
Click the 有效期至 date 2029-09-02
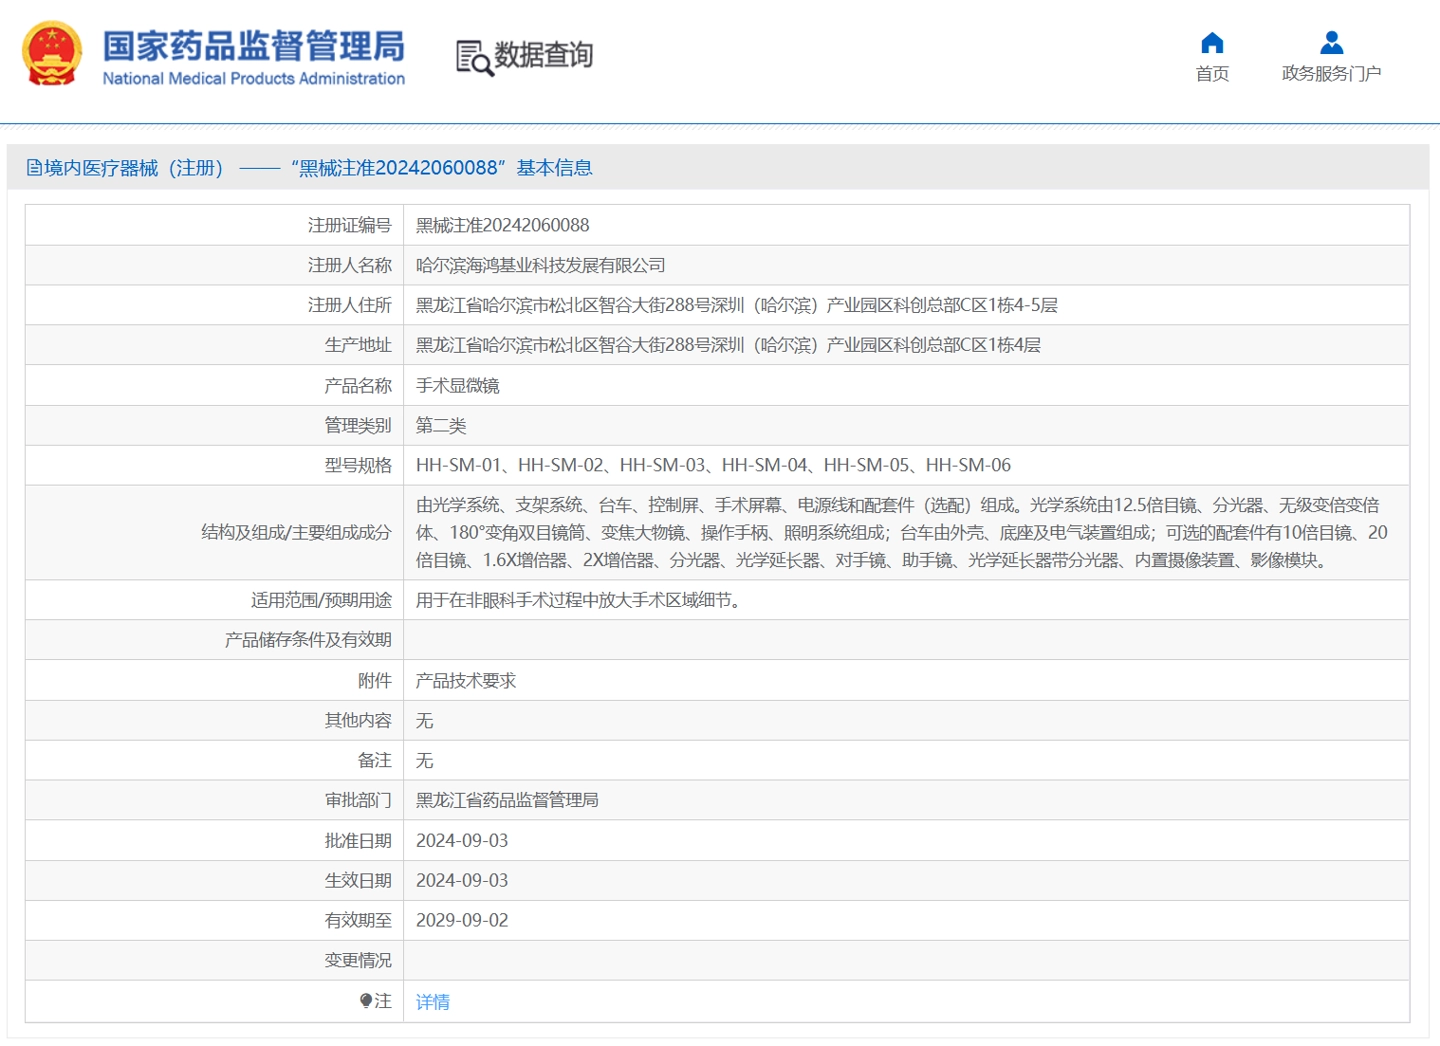tap(462, 921)
